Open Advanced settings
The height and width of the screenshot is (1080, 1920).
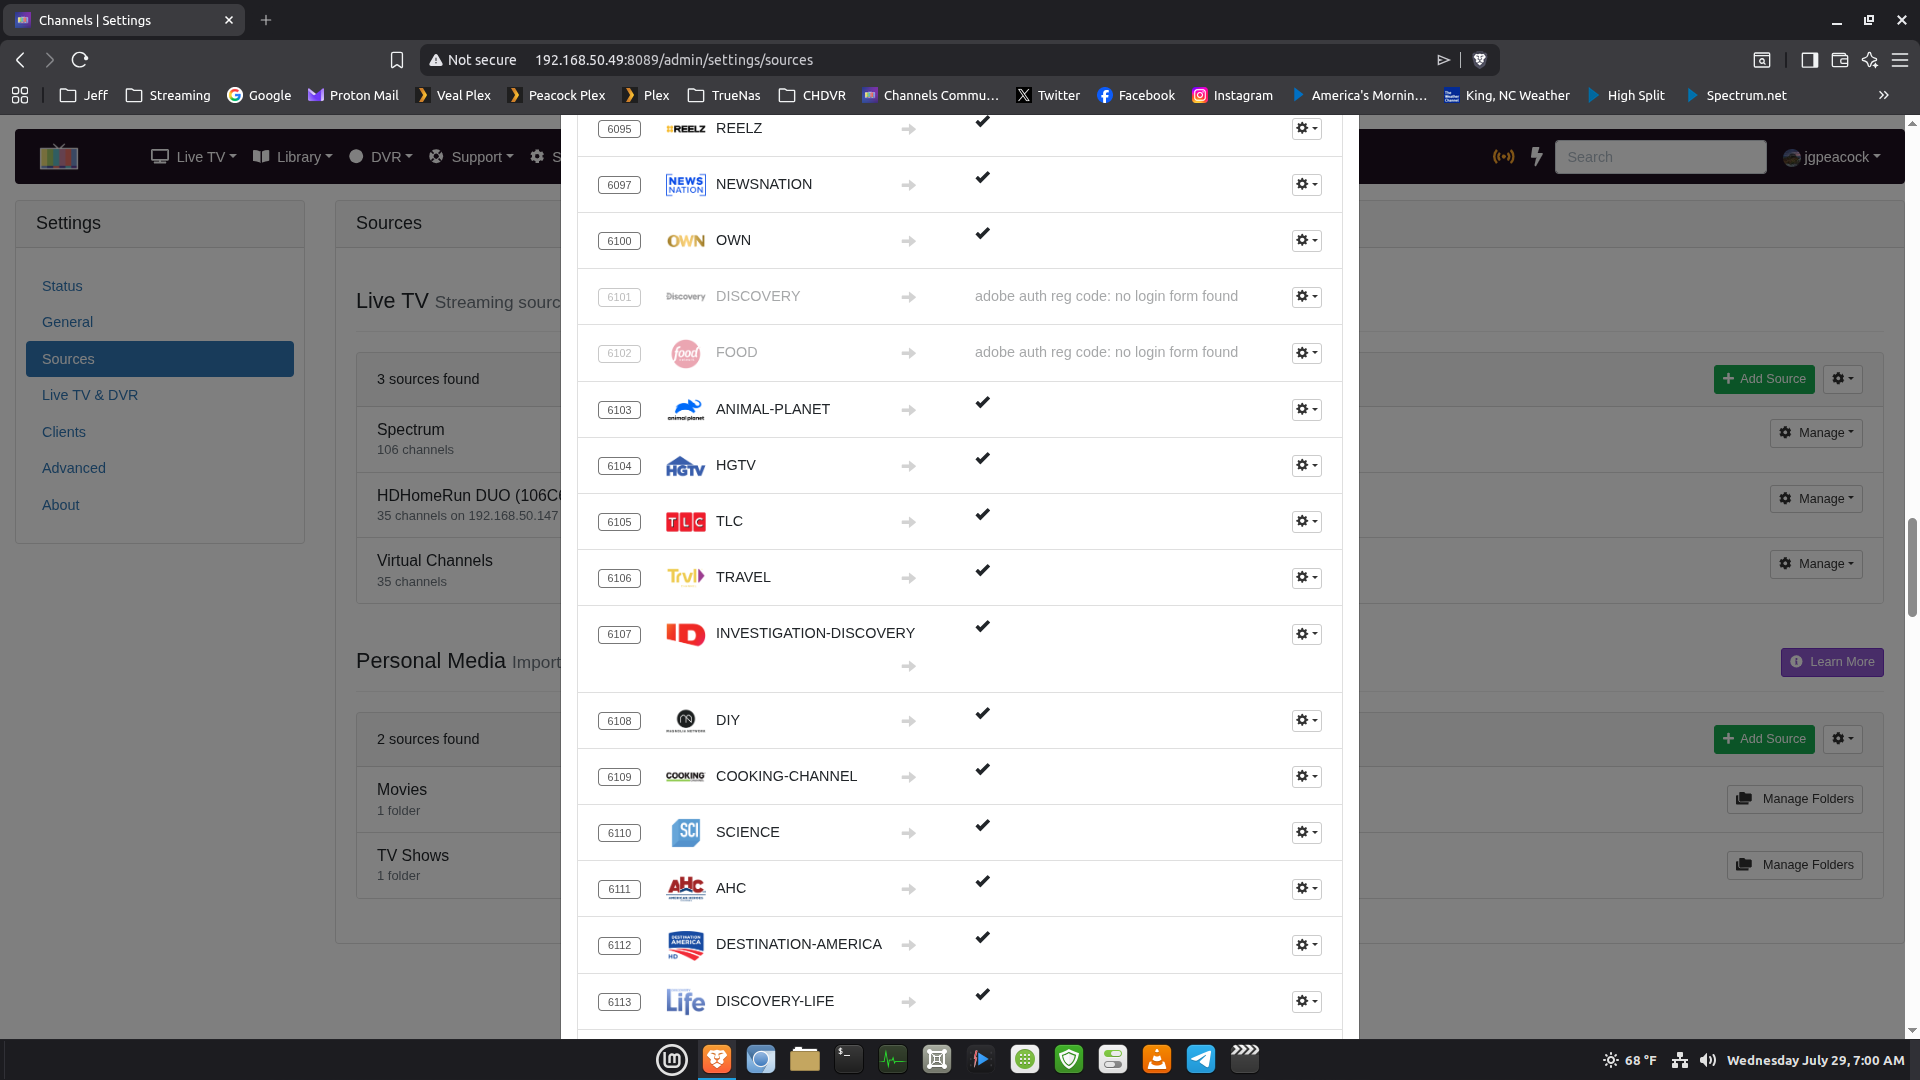tap(74, 468)
